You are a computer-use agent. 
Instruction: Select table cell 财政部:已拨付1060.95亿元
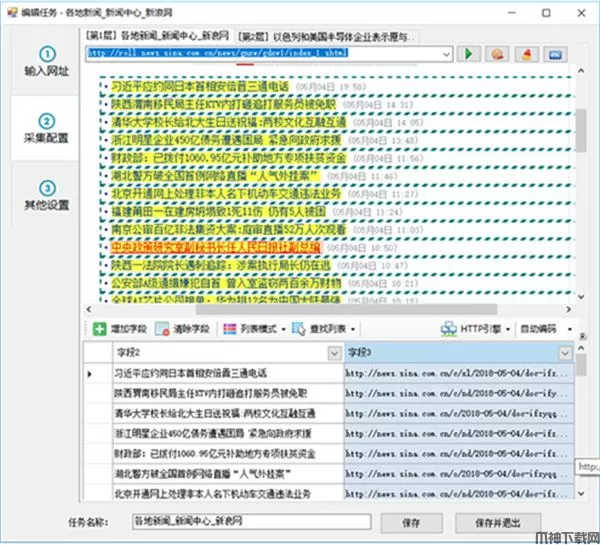coord(228,454)
